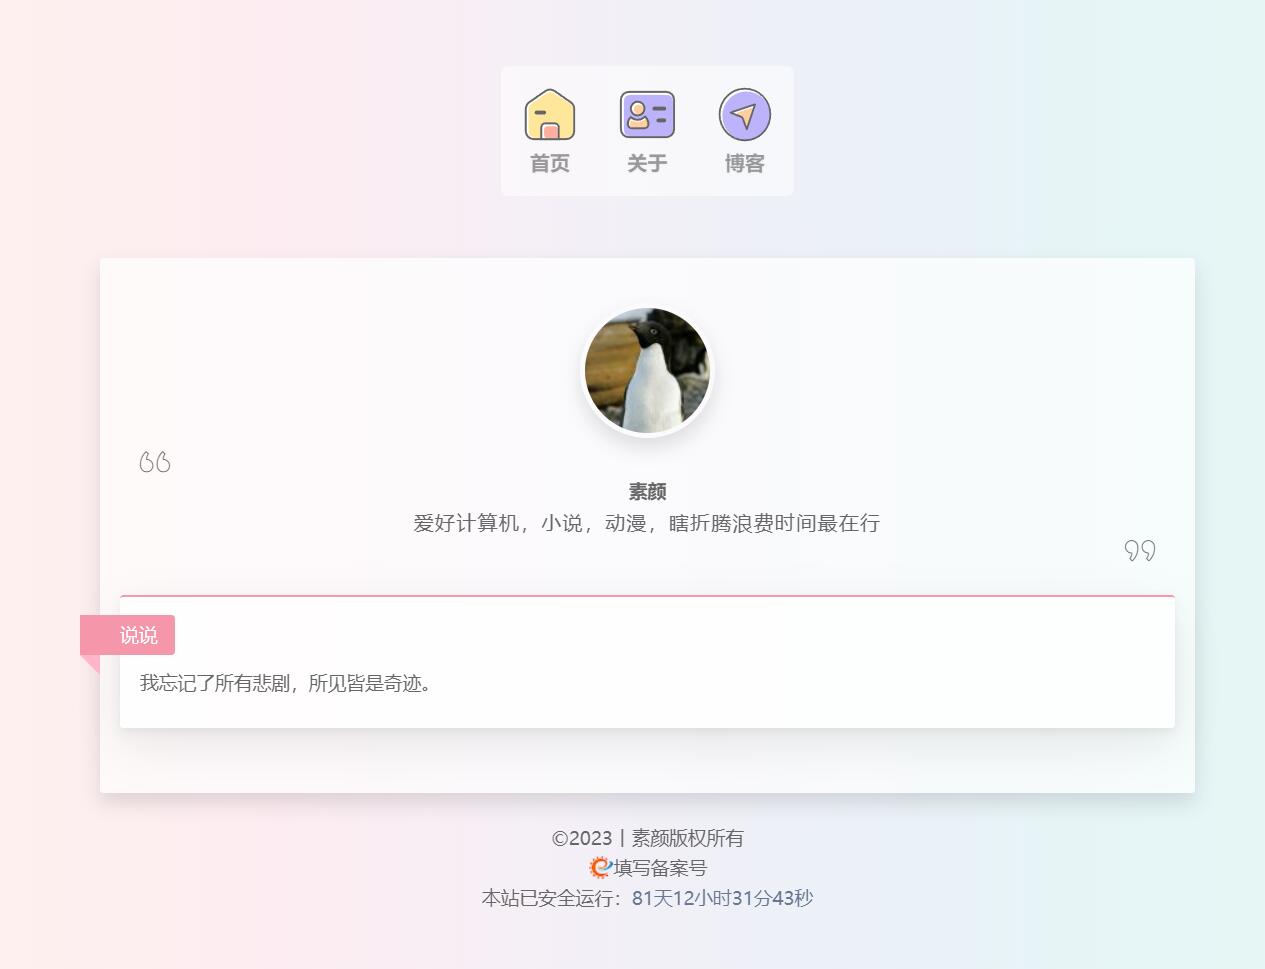The image size is (1265, 969).
Task: Open the 关于 menu label
Action: pyautogui.click(x=647, y=163)
